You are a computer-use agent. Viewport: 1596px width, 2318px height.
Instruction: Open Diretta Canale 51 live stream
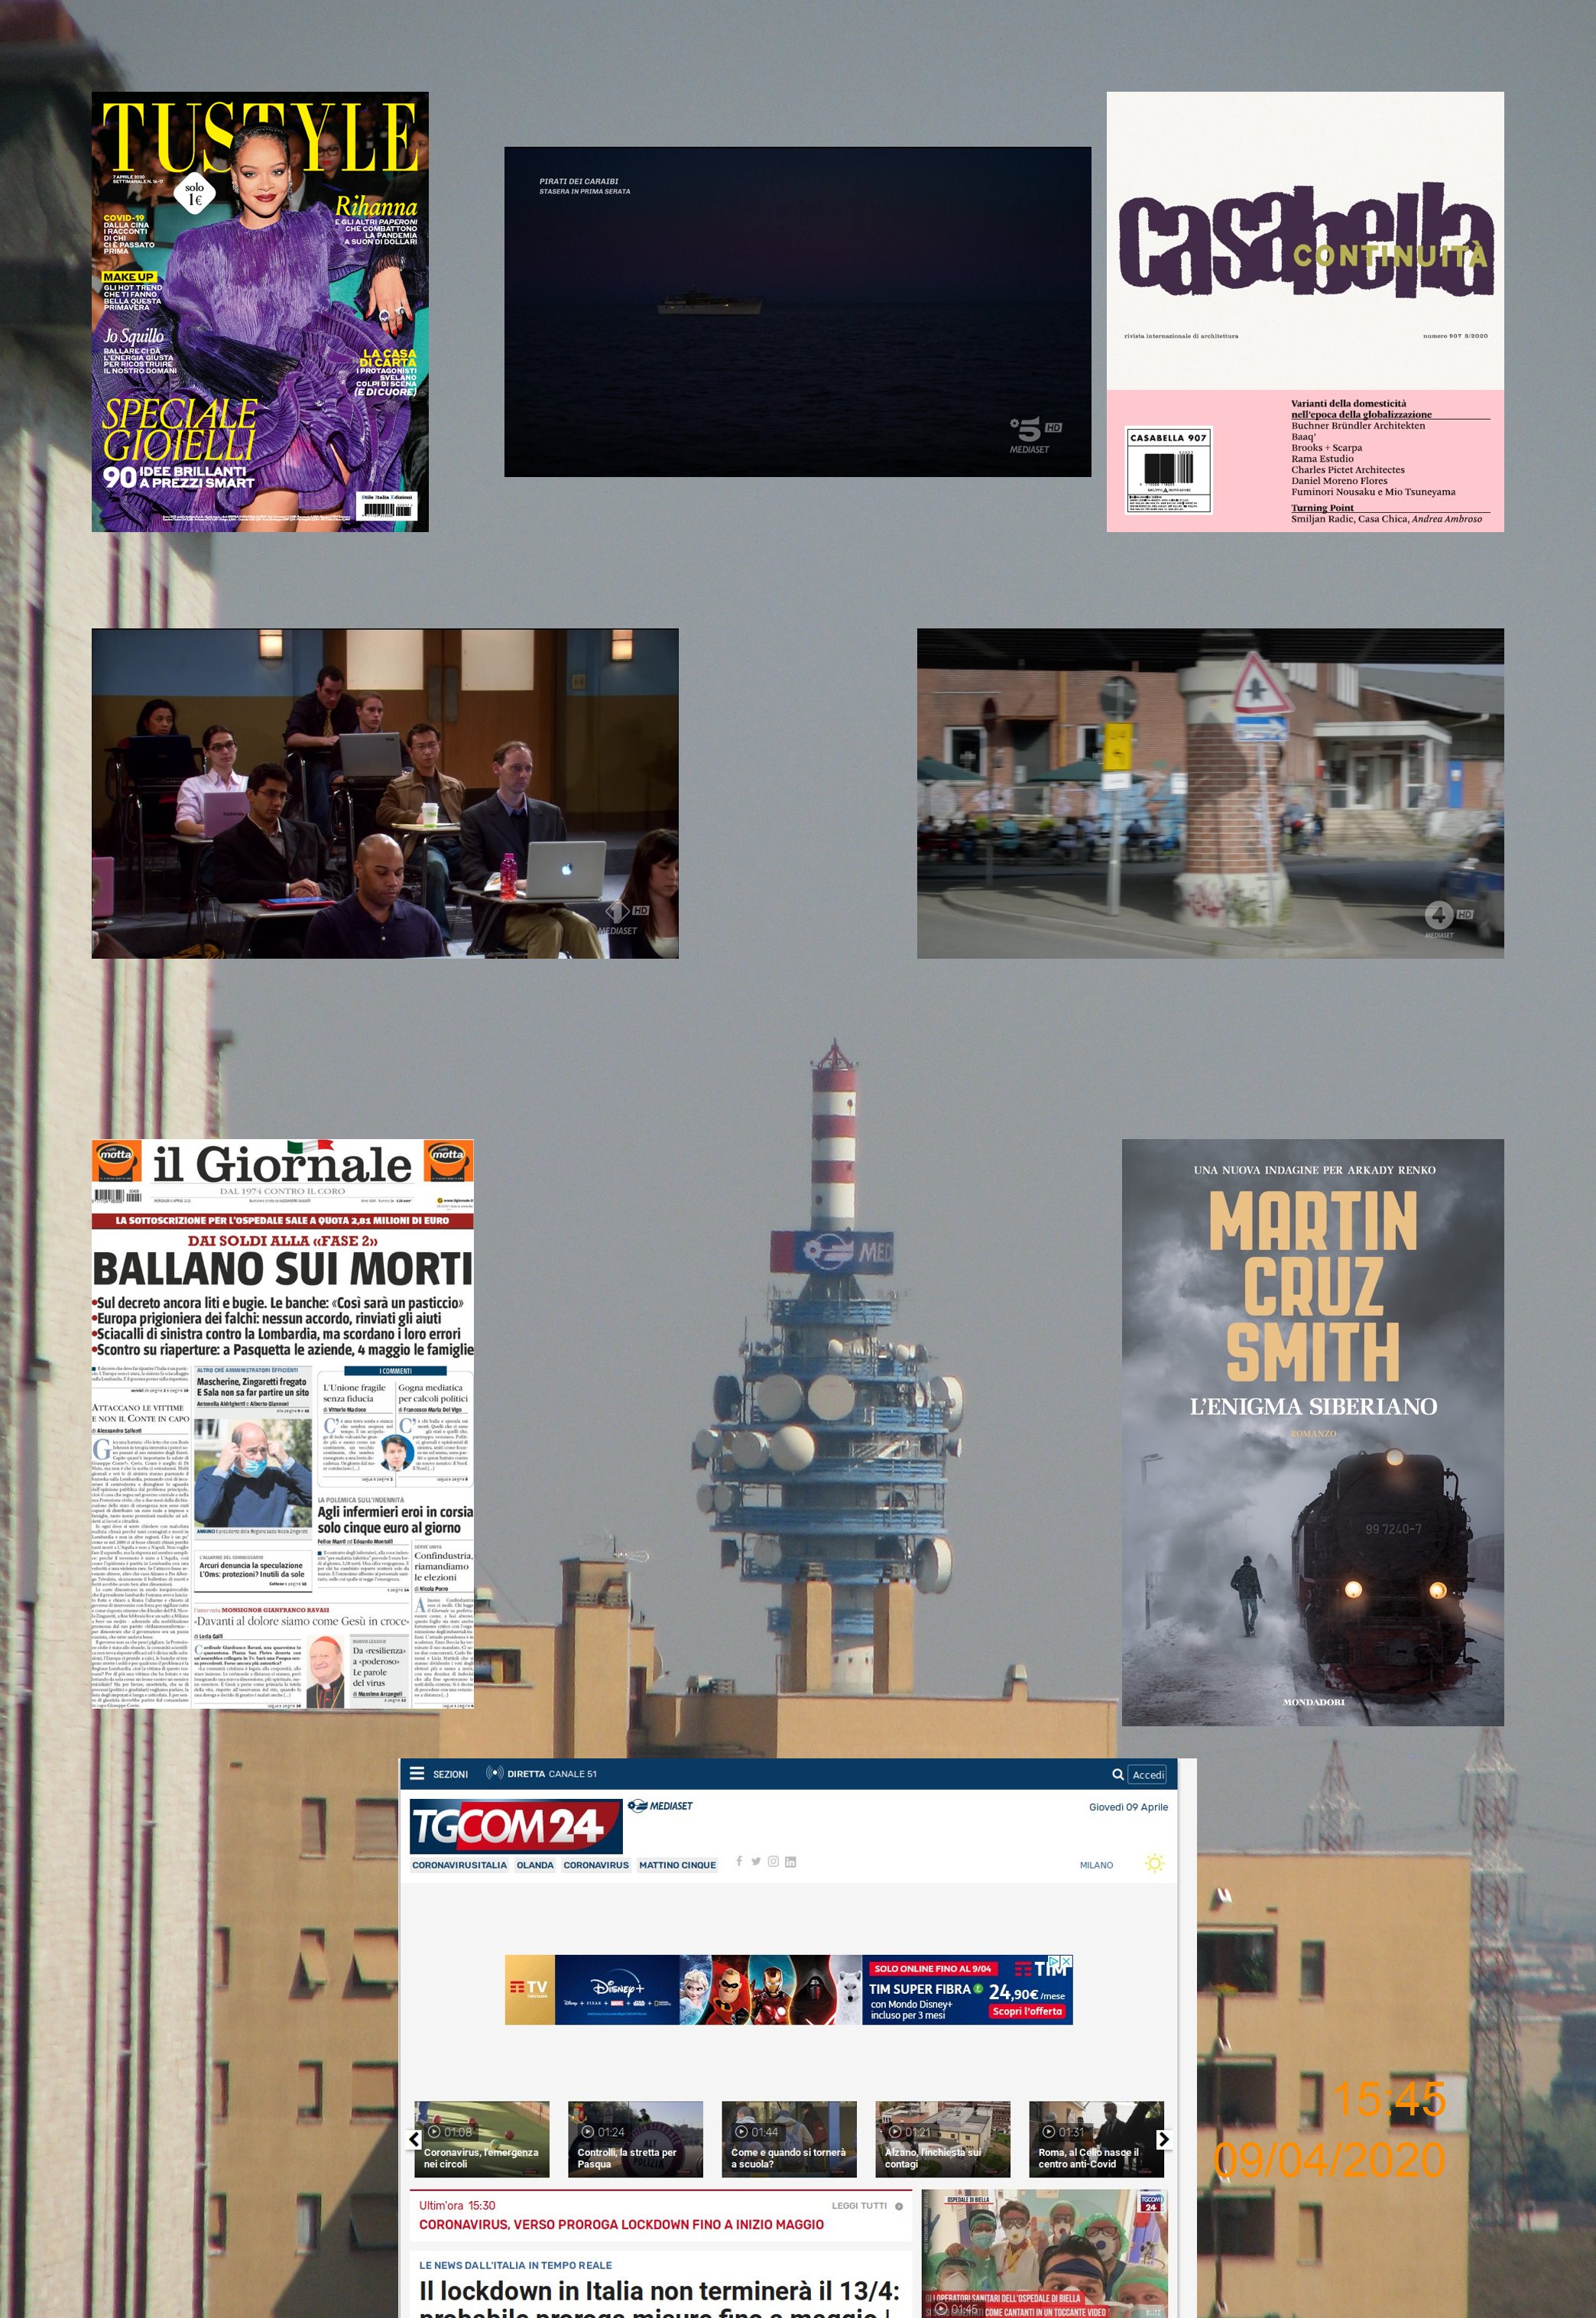point(541,1774)
